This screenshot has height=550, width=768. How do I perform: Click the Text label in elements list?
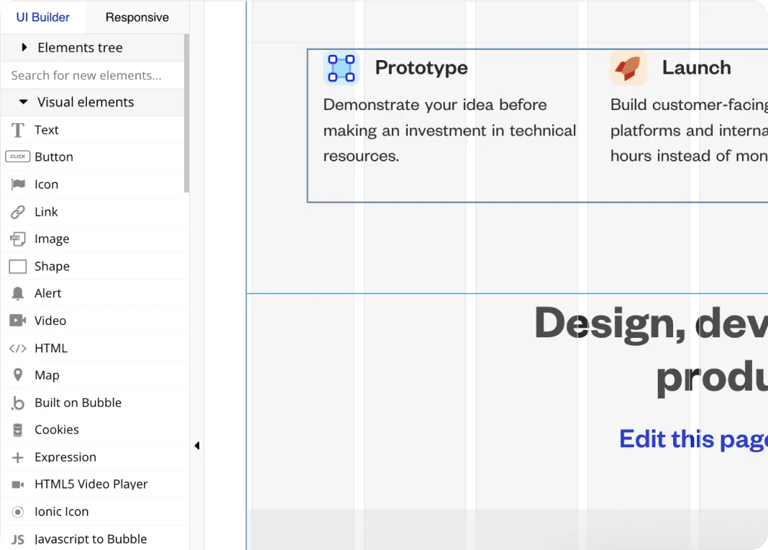pyautogui.click(x=47, y=130)
